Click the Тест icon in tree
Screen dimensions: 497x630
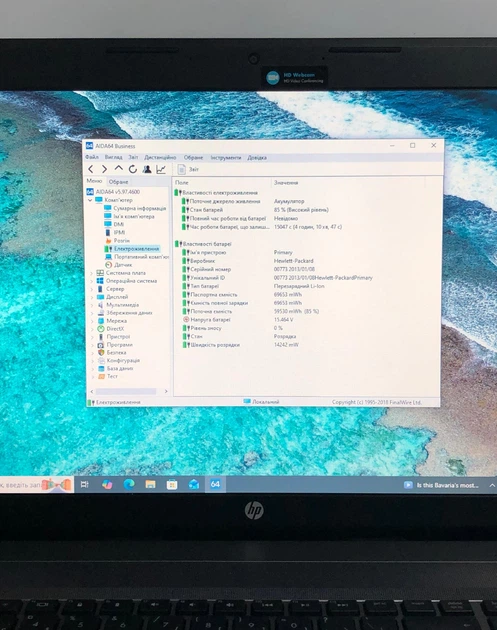pos(102,376)
